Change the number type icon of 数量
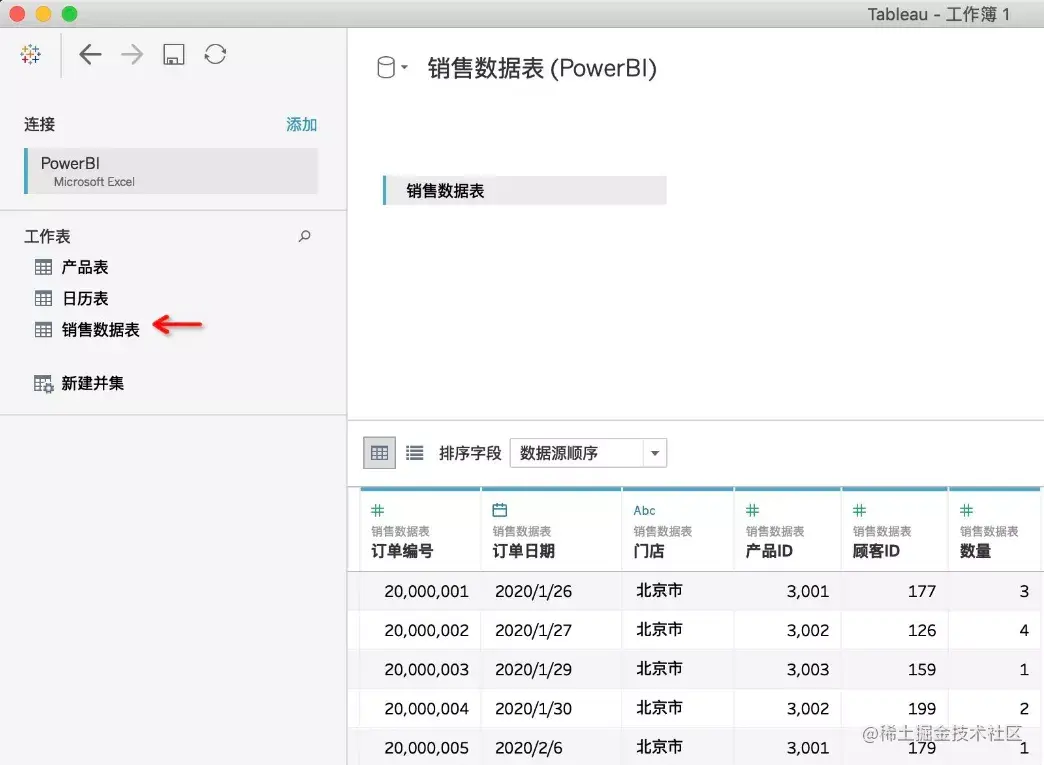The height and width of the screenshot is (765, 1044). (x=967, y=511)
